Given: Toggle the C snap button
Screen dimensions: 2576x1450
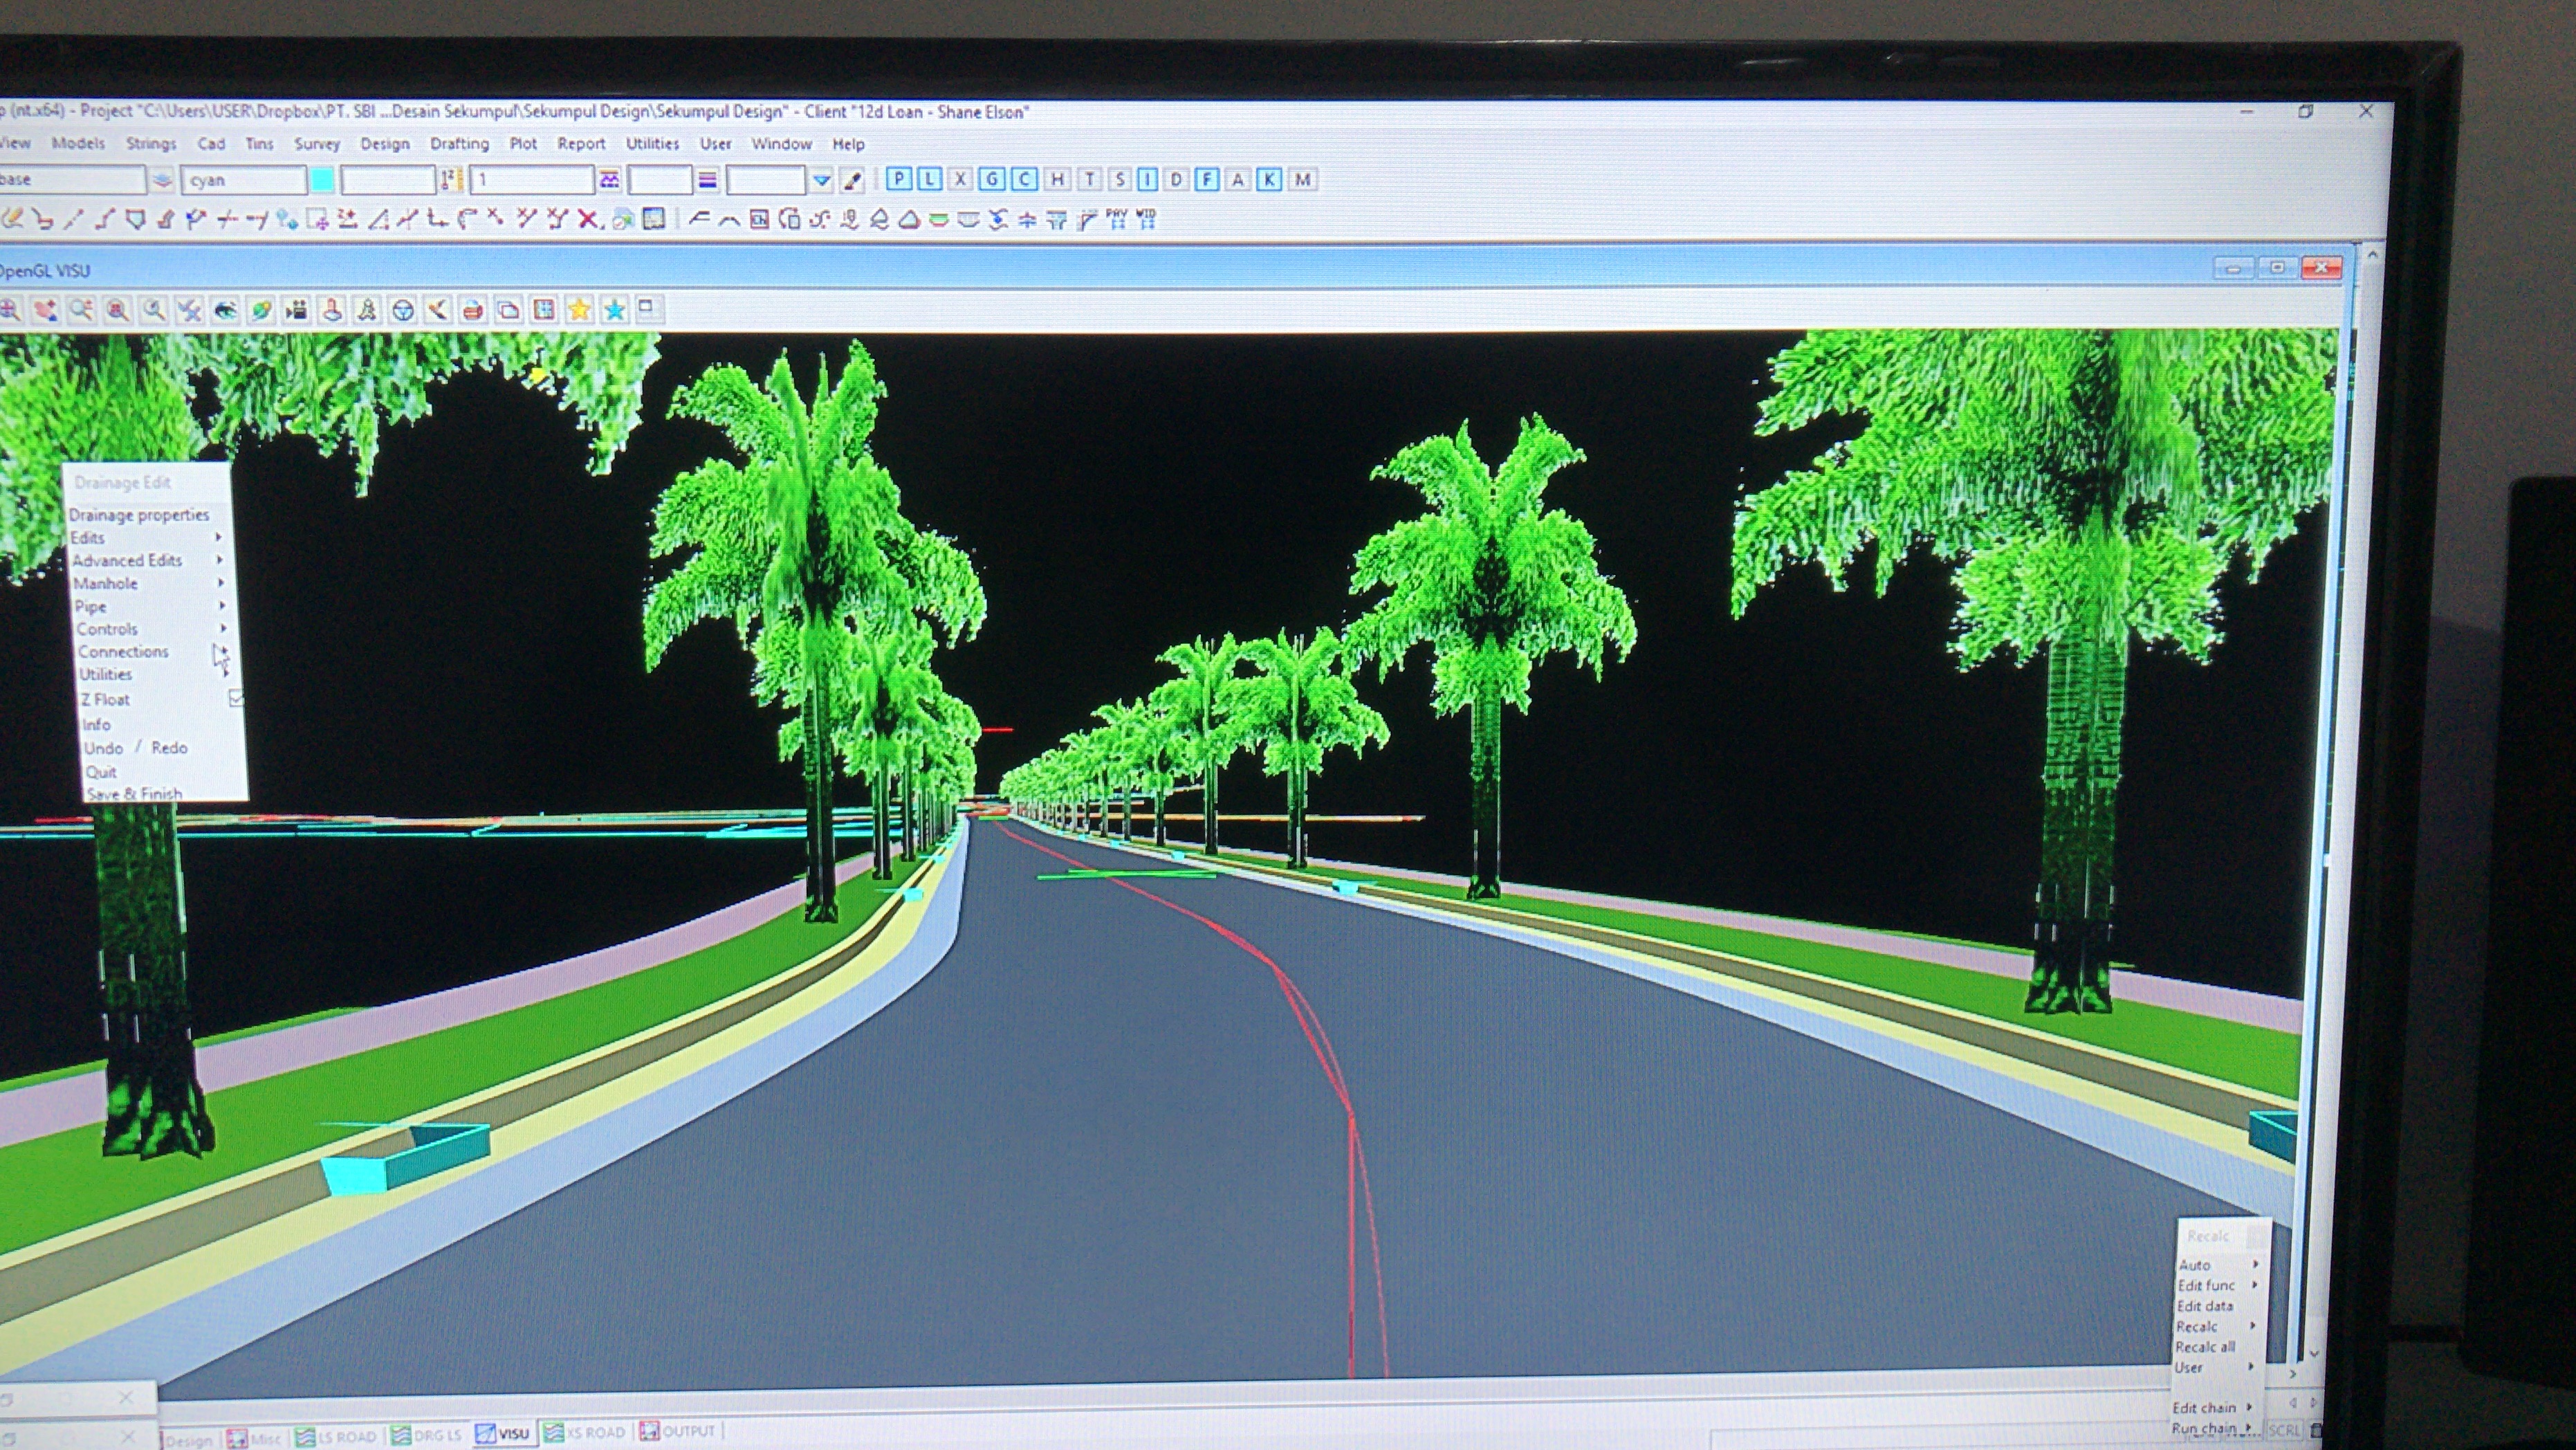Looking at the screenshot, I should pos(1023,179).
